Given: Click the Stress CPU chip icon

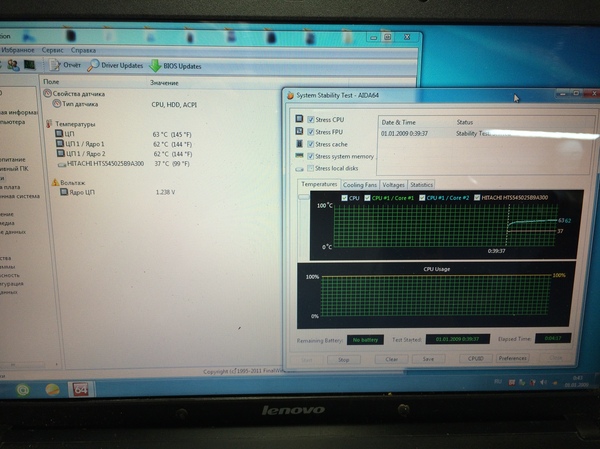Looking at the screenshot, I should click(299, 119).
